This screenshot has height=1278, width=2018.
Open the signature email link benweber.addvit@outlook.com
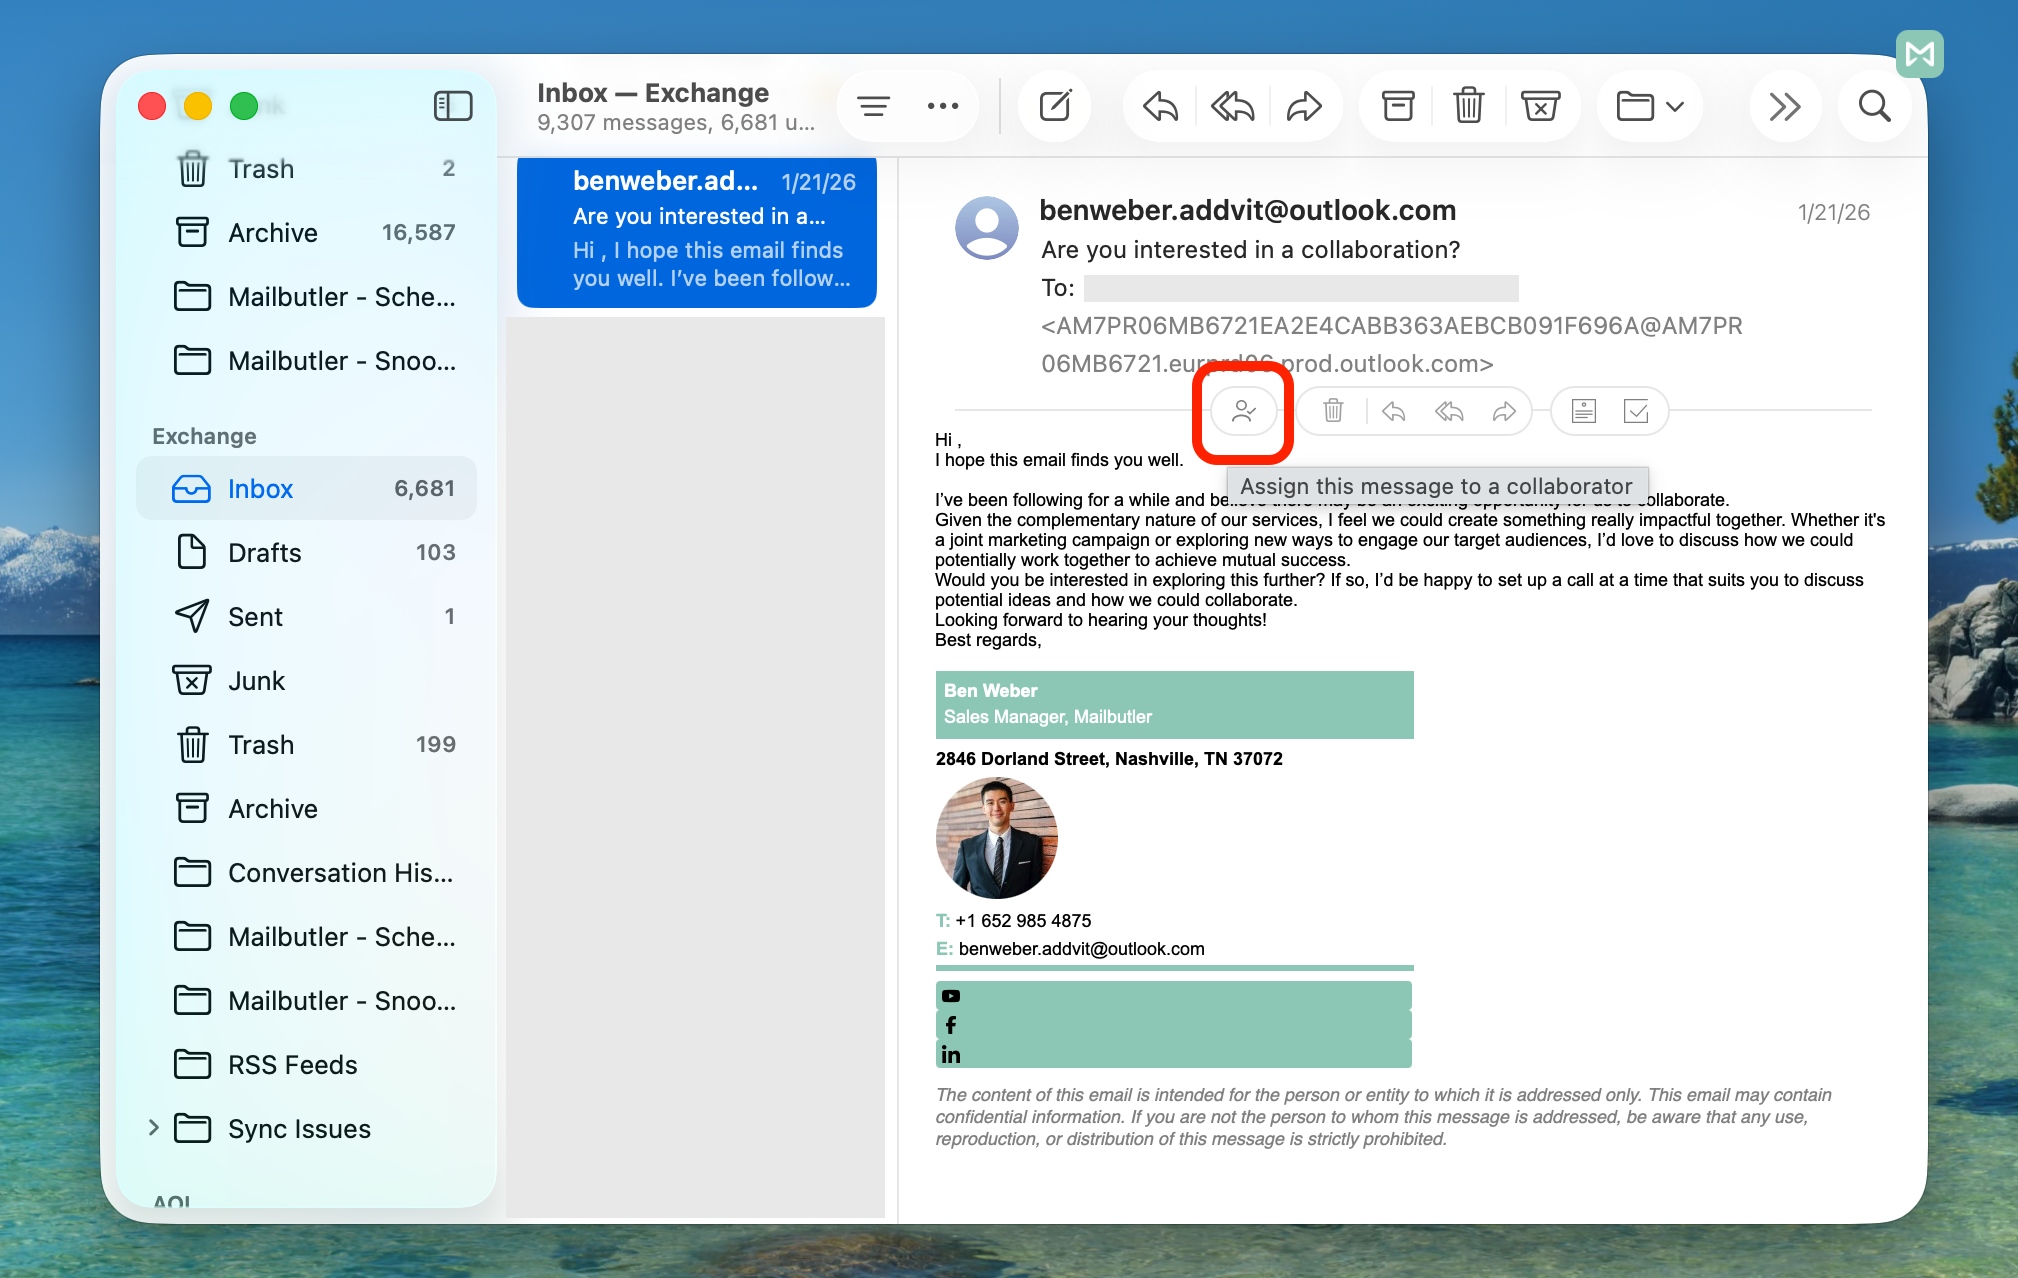[1081, 949]
